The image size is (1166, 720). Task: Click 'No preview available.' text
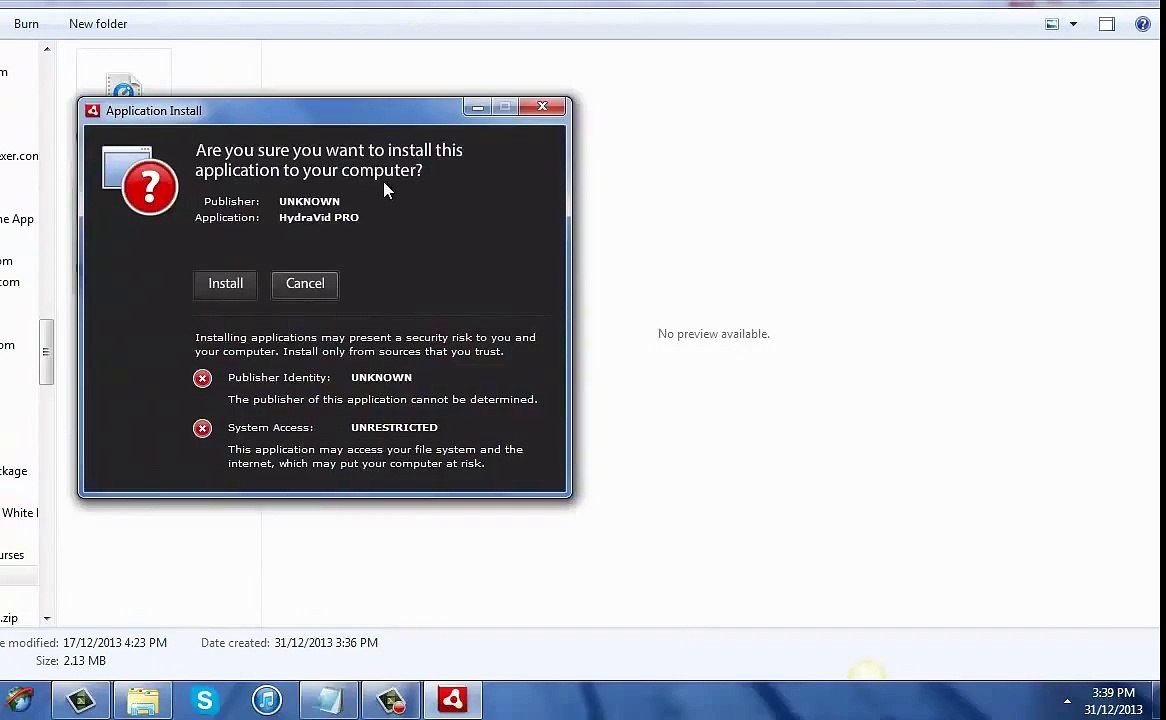point(714,334)
